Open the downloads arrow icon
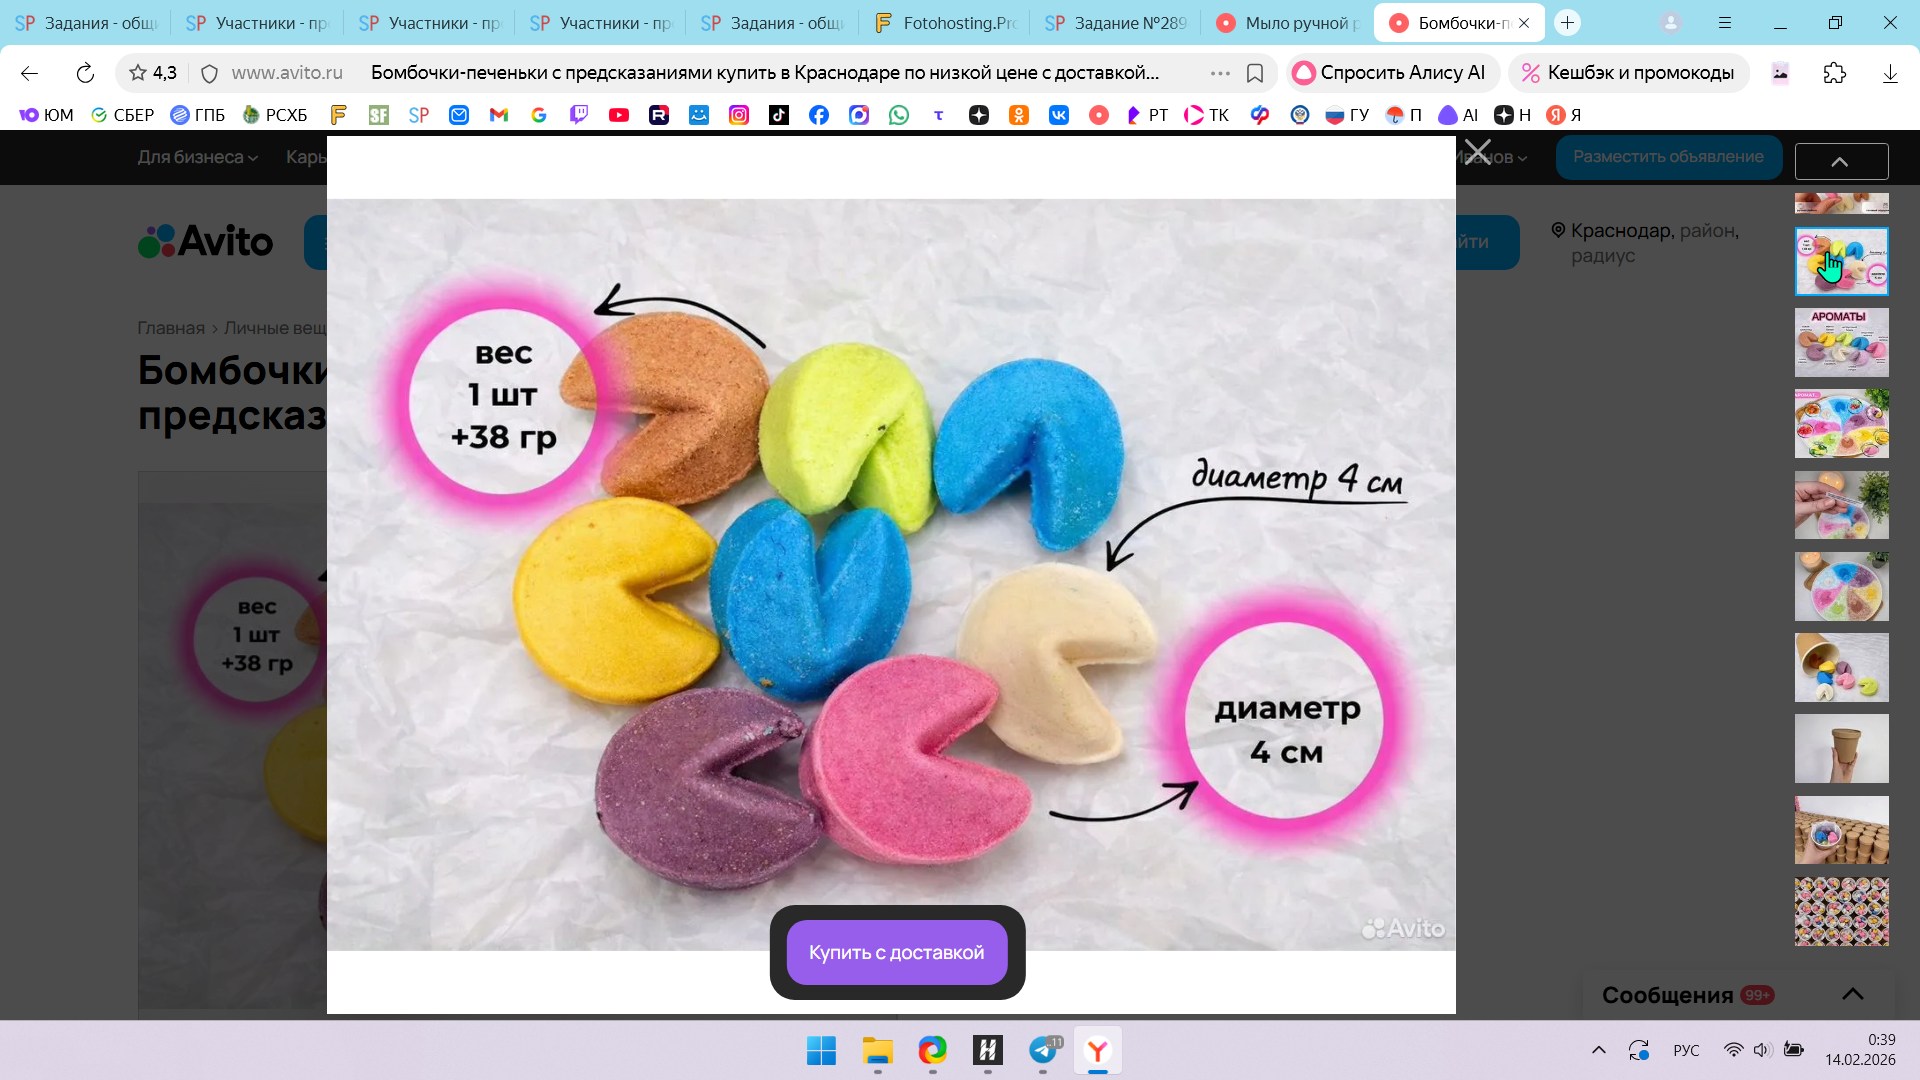This screenshot has width=1920, height=1080. (1889, 73)
